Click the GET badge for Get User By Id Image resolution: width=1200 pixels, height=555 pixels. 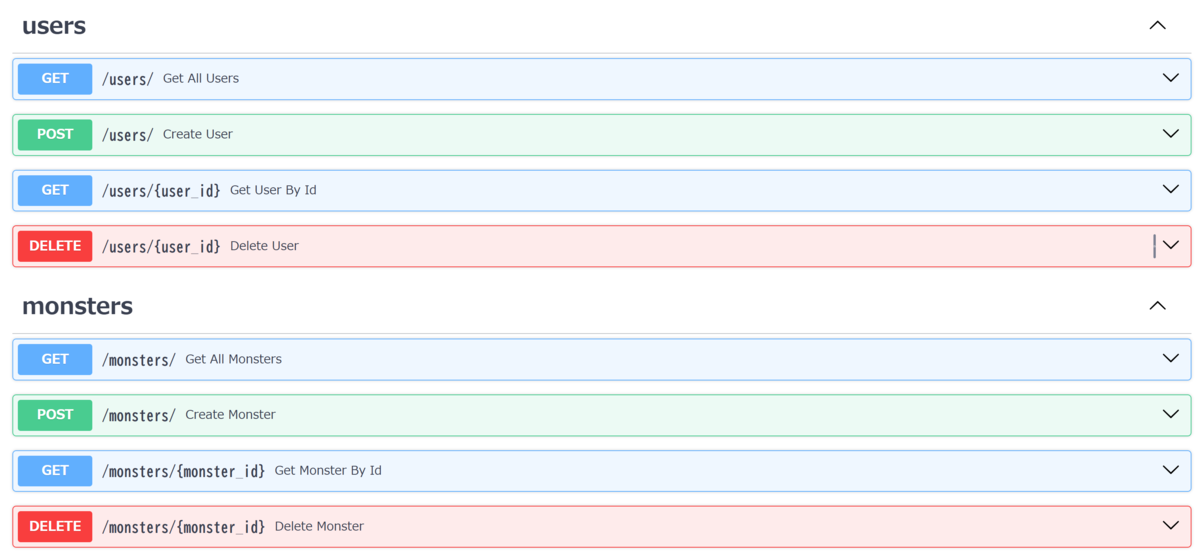click(55, 190)
